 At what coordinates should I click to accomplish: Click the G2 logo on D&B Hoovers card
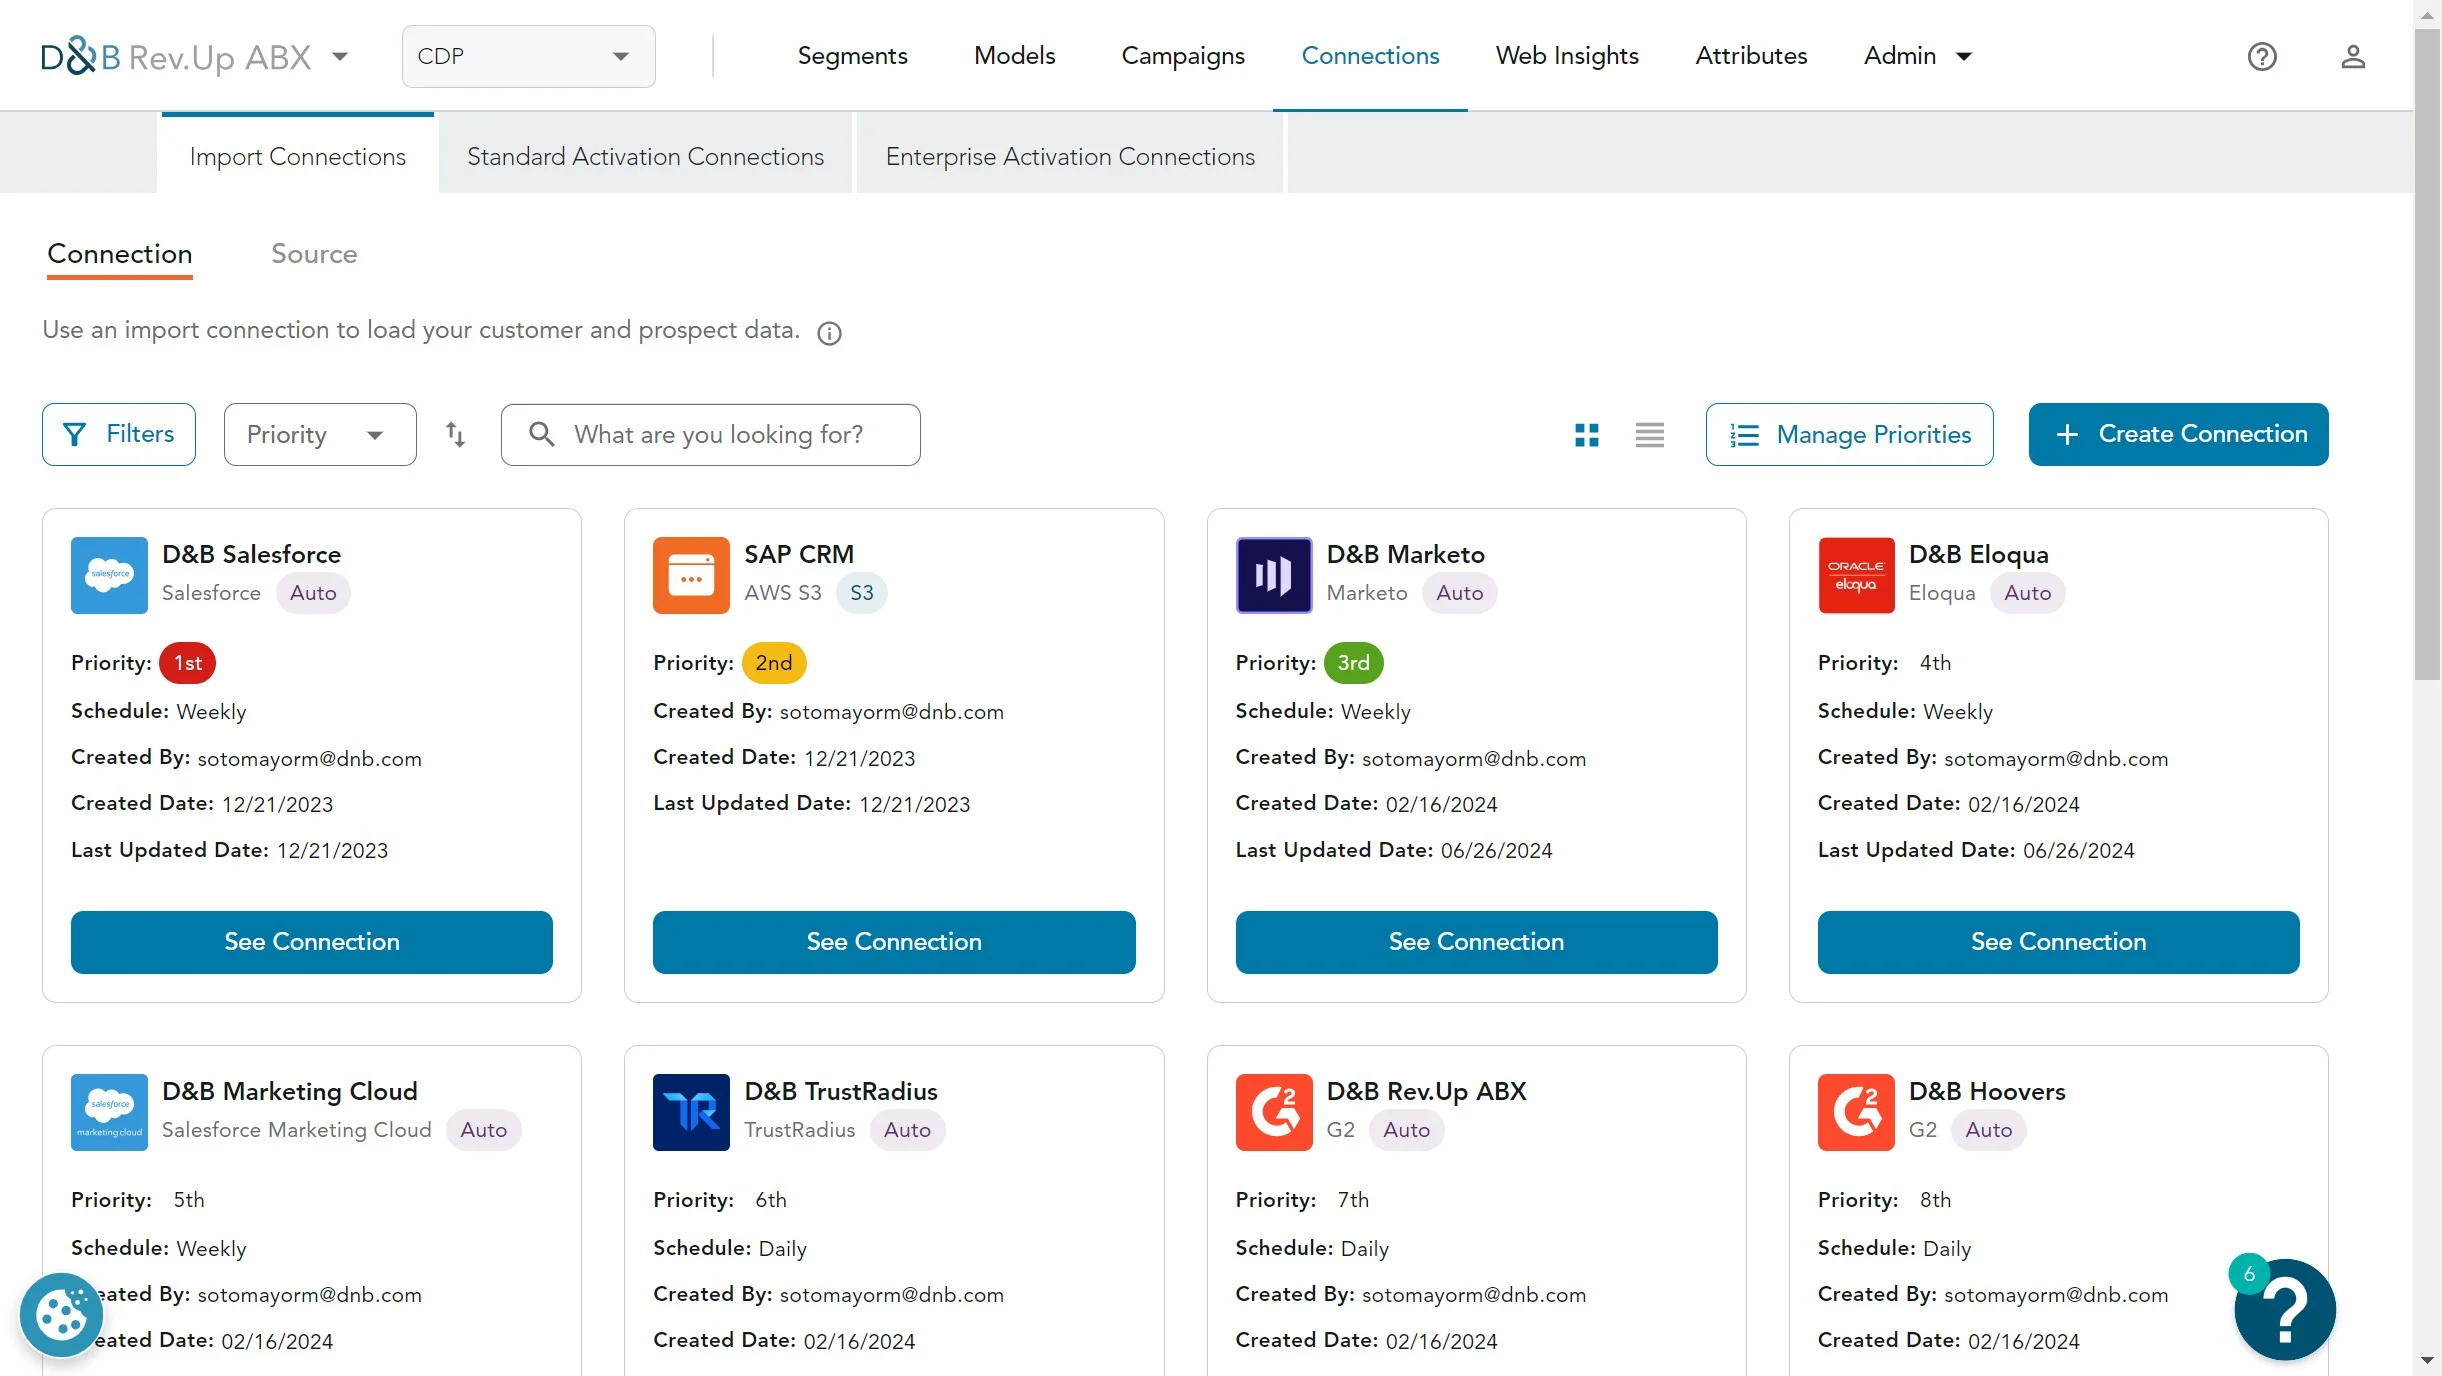coord(1856,1112)
